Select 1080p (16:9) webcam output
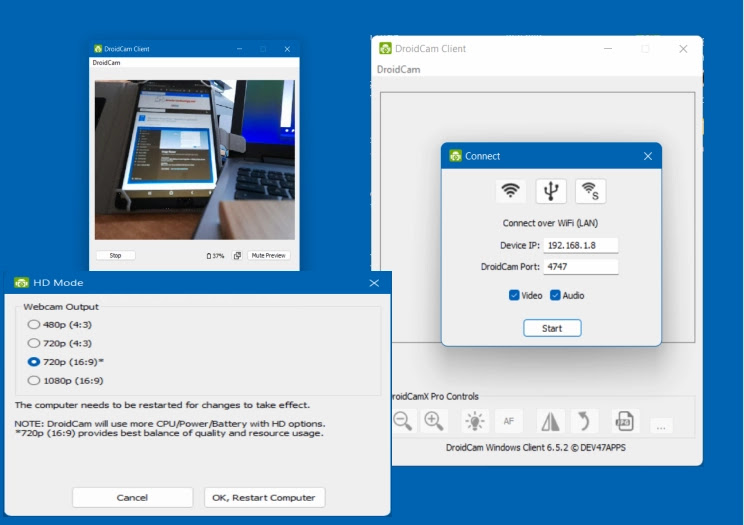744x525 pixels. click(33, 381)
